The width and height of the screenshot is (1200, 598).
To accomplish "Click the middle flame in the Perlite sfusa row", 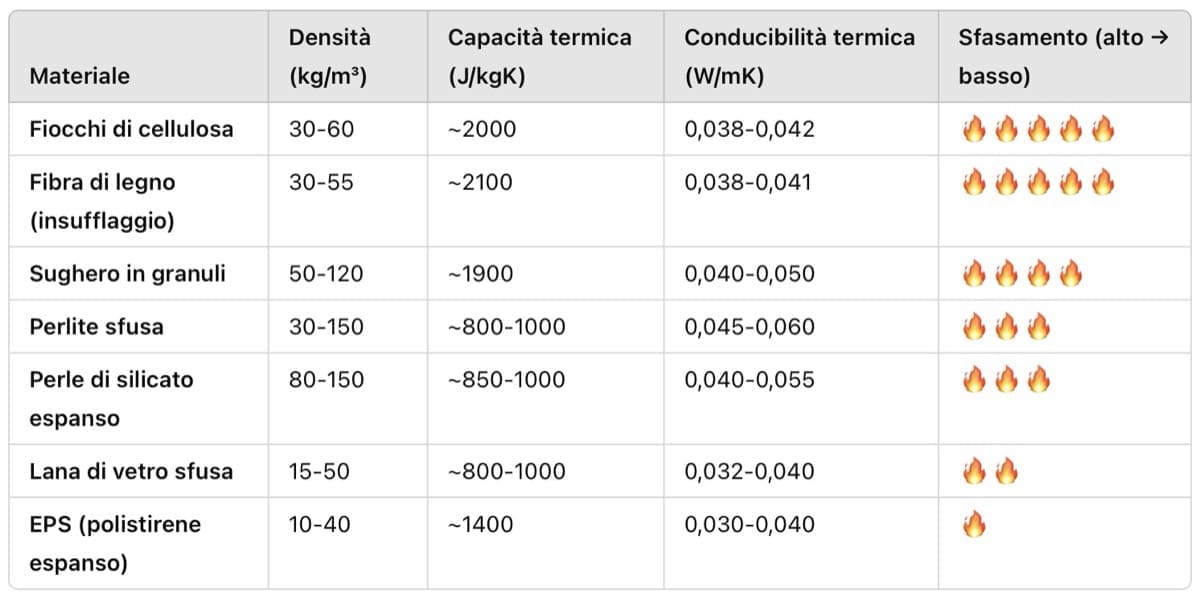I will pos(1006,327).
